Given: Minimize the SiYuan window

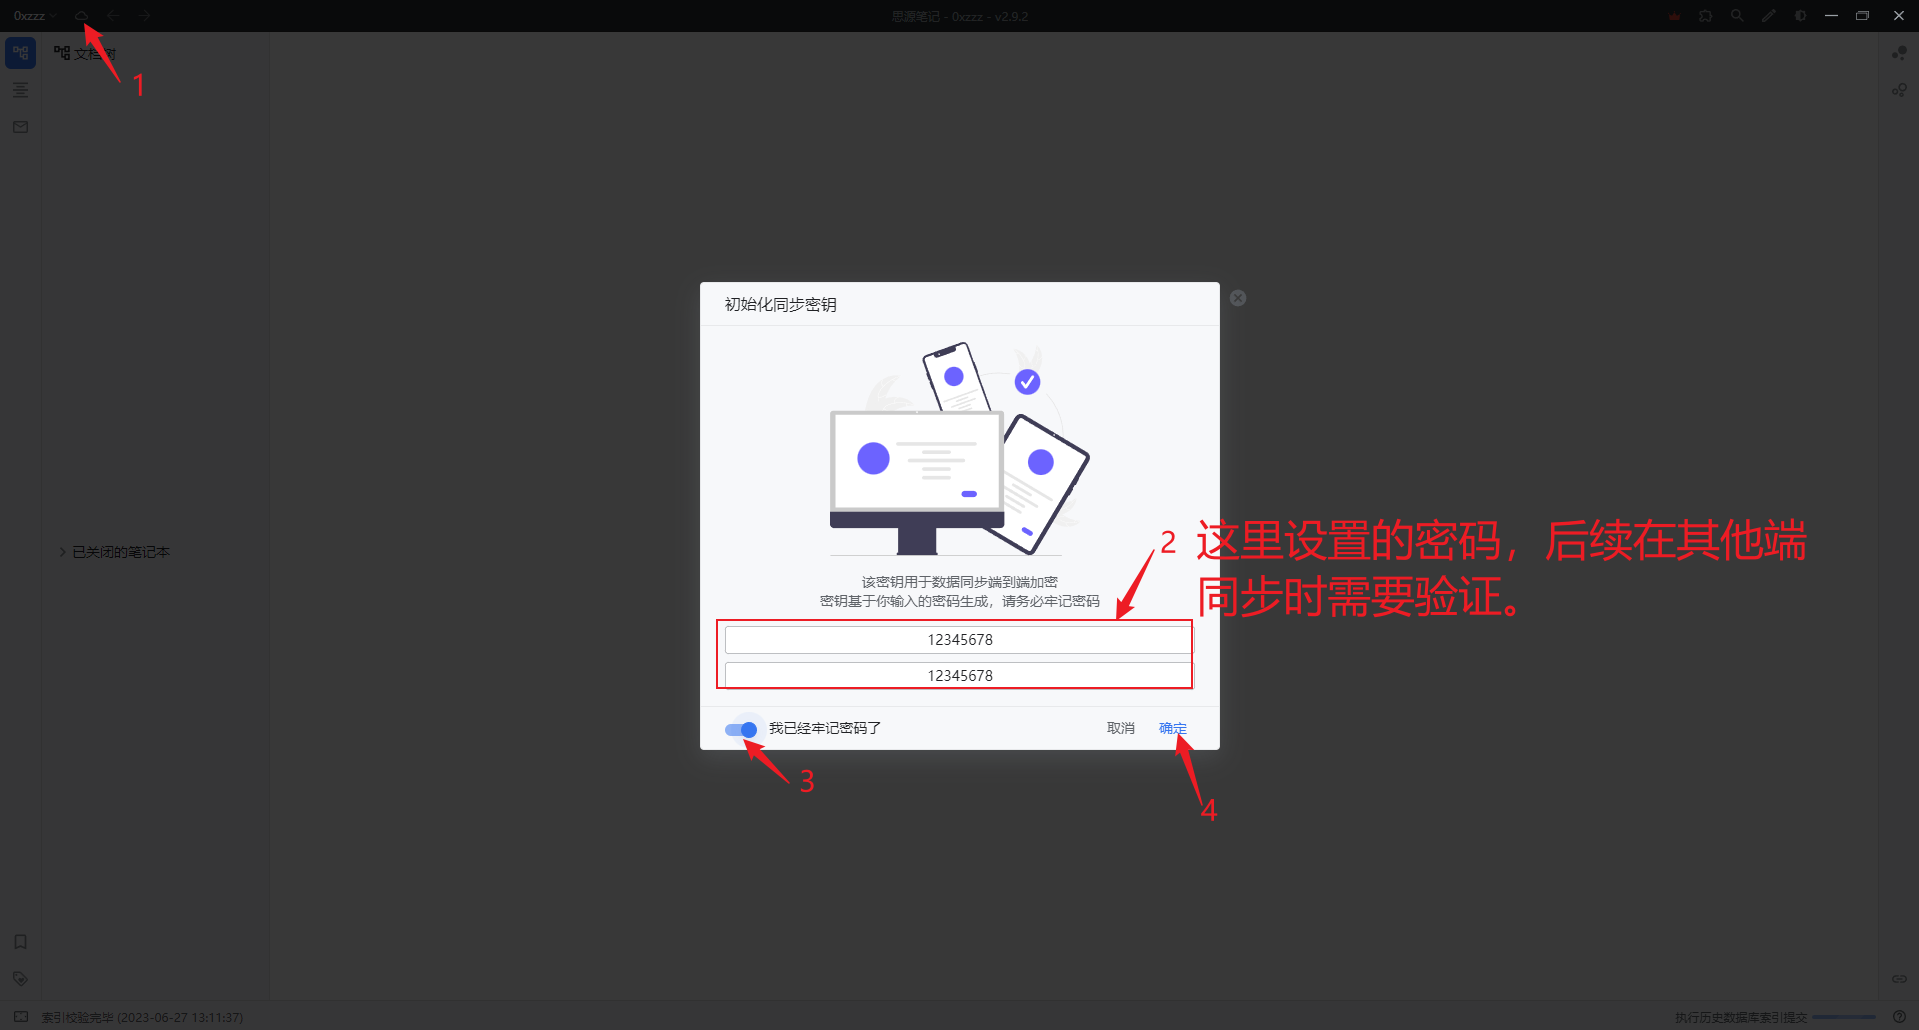Looking at the screenshot, I should 1831,16.
